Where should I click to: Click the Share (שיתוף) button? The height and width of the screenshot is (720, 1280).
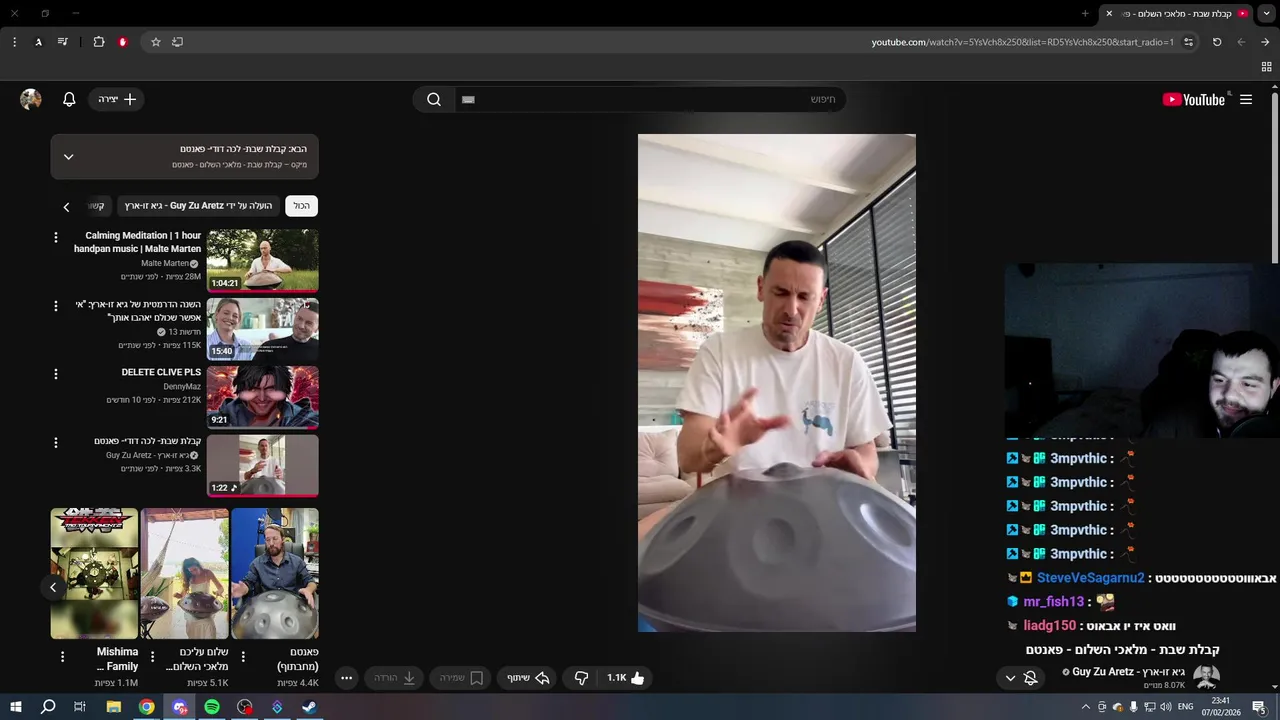[528, 677]
